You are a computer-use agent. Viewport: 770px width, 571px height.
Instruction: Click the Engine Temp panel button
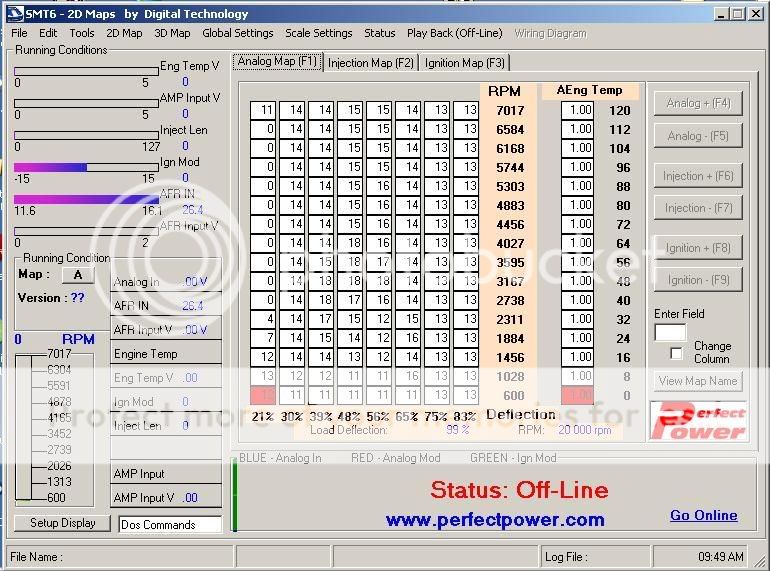click(166, 354)
